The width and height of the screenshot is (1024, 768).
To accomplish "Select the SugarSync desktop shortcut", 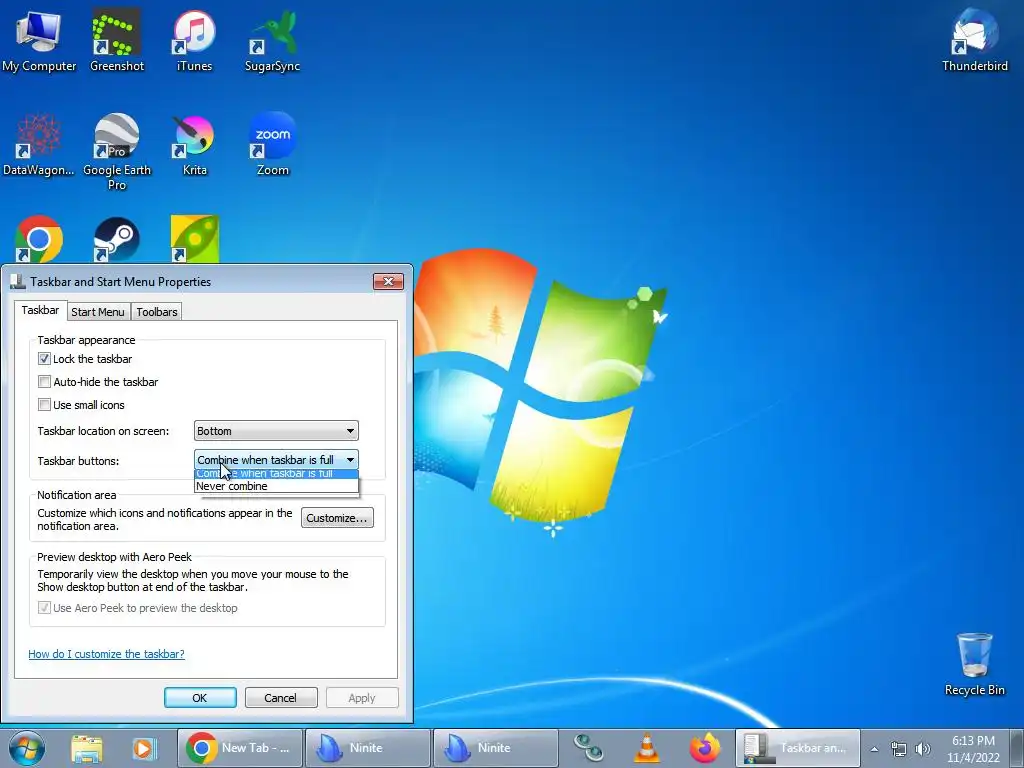I will 272,40.
